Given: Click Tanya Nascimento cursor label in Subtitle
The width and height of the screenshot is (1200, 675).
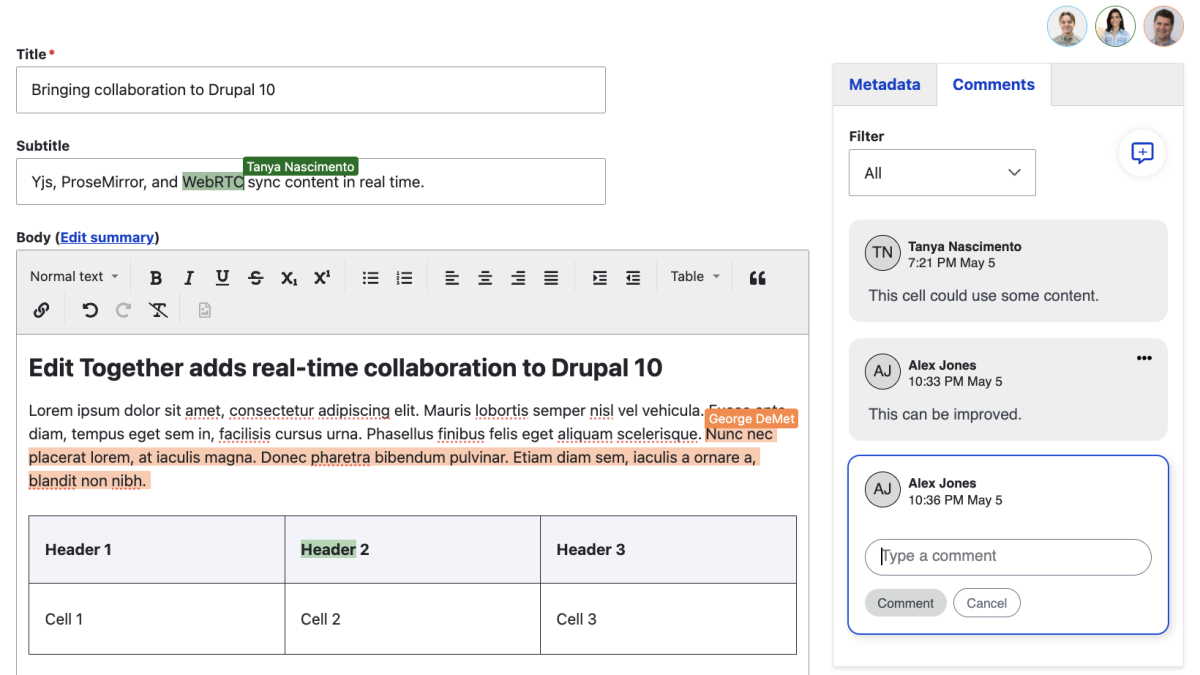Looking at the screenshot, I should 300,167.
